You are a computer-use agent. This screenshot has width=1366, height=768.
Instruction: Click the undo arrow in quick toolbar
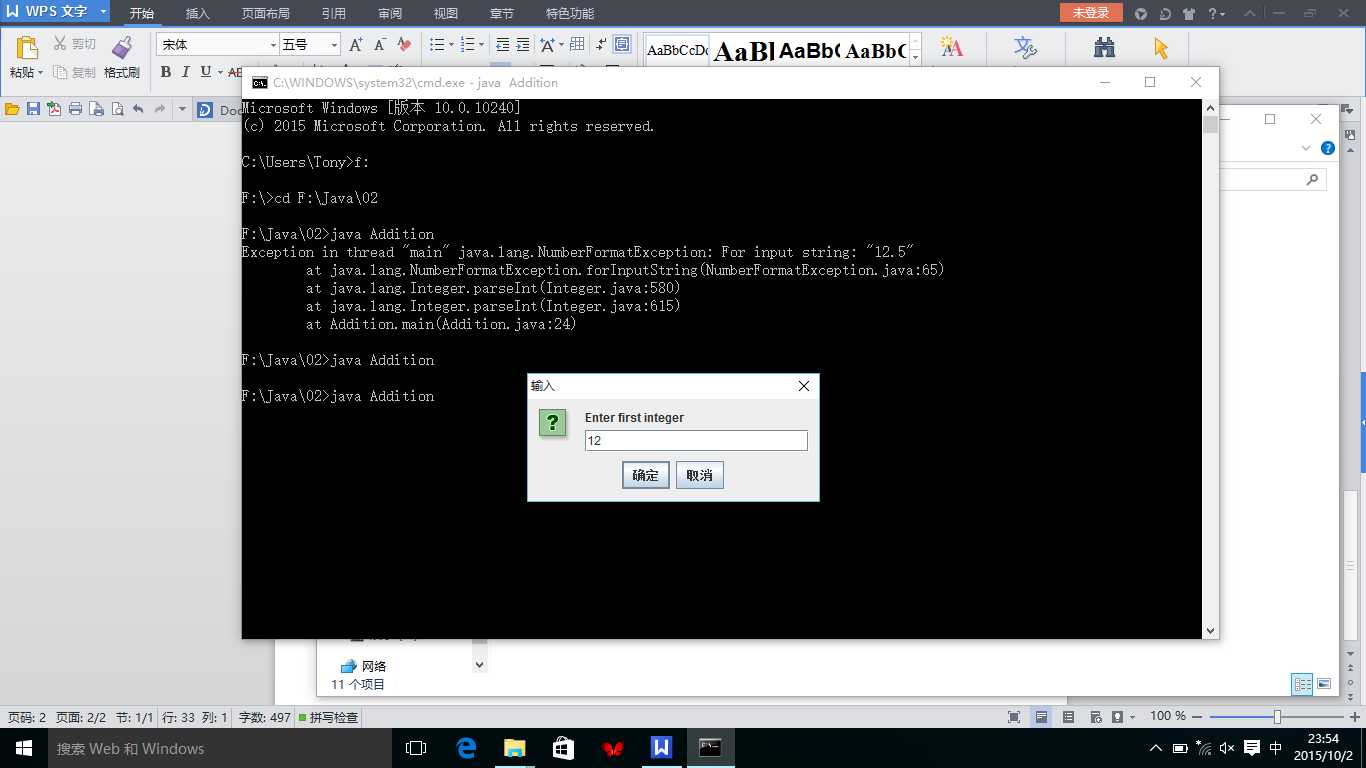tap(138, 109)
